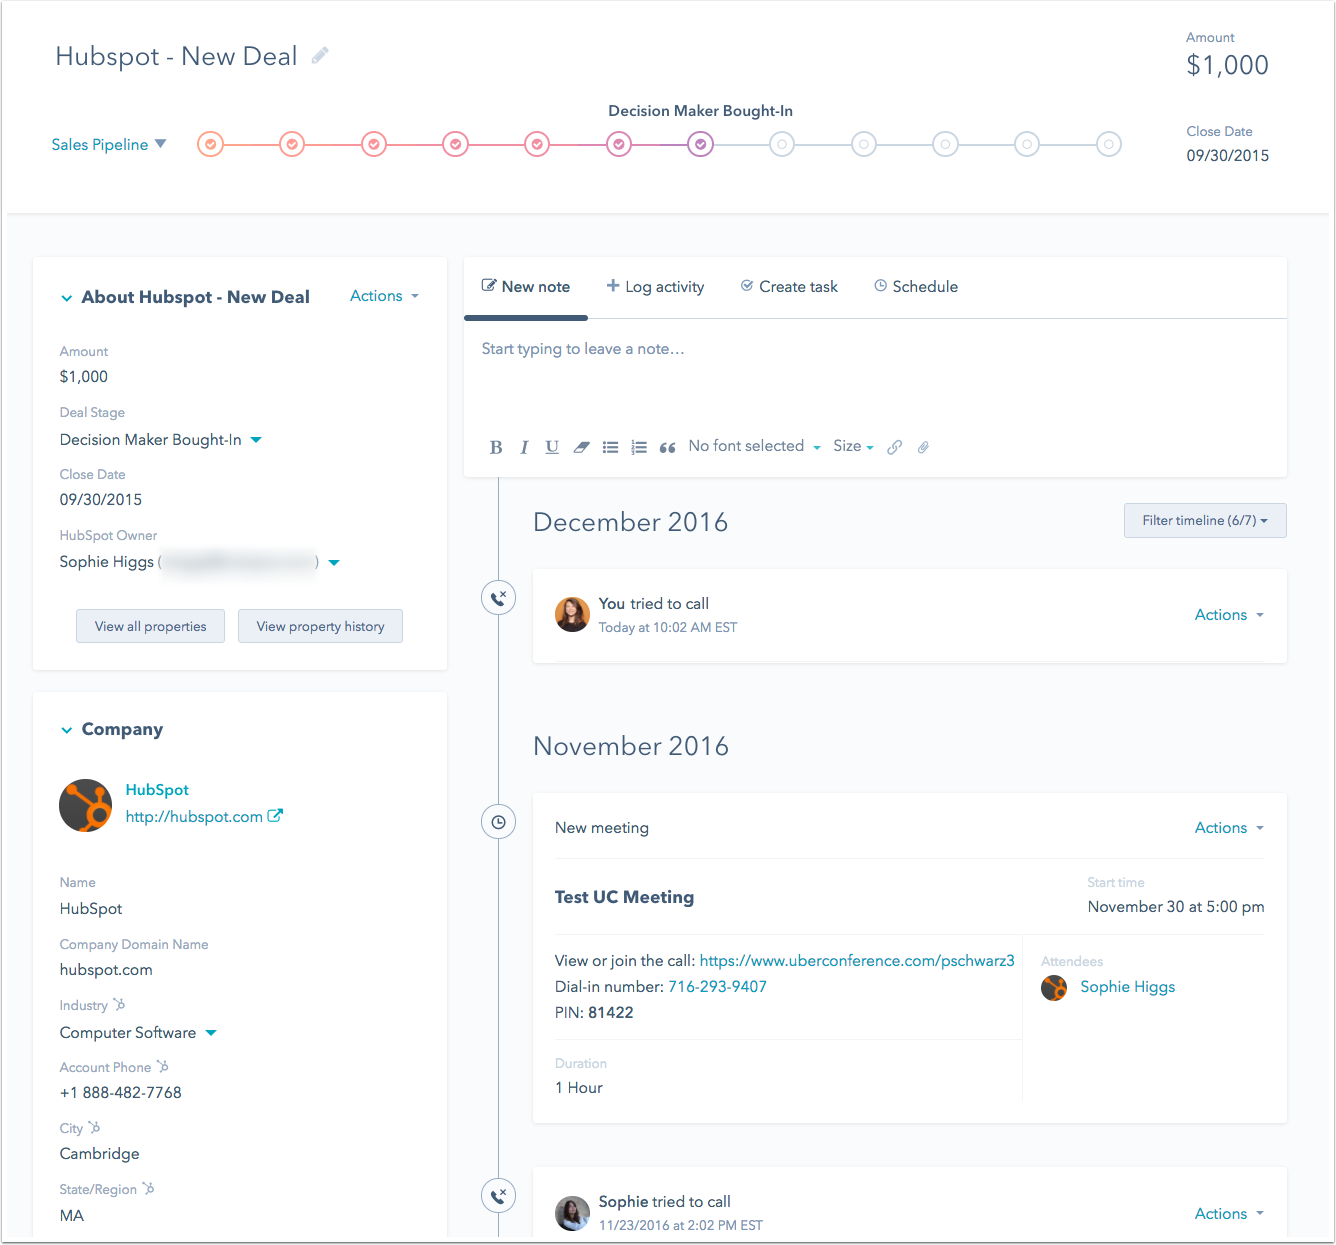Insert a bulleted list in the note

[x=610, y=447]
